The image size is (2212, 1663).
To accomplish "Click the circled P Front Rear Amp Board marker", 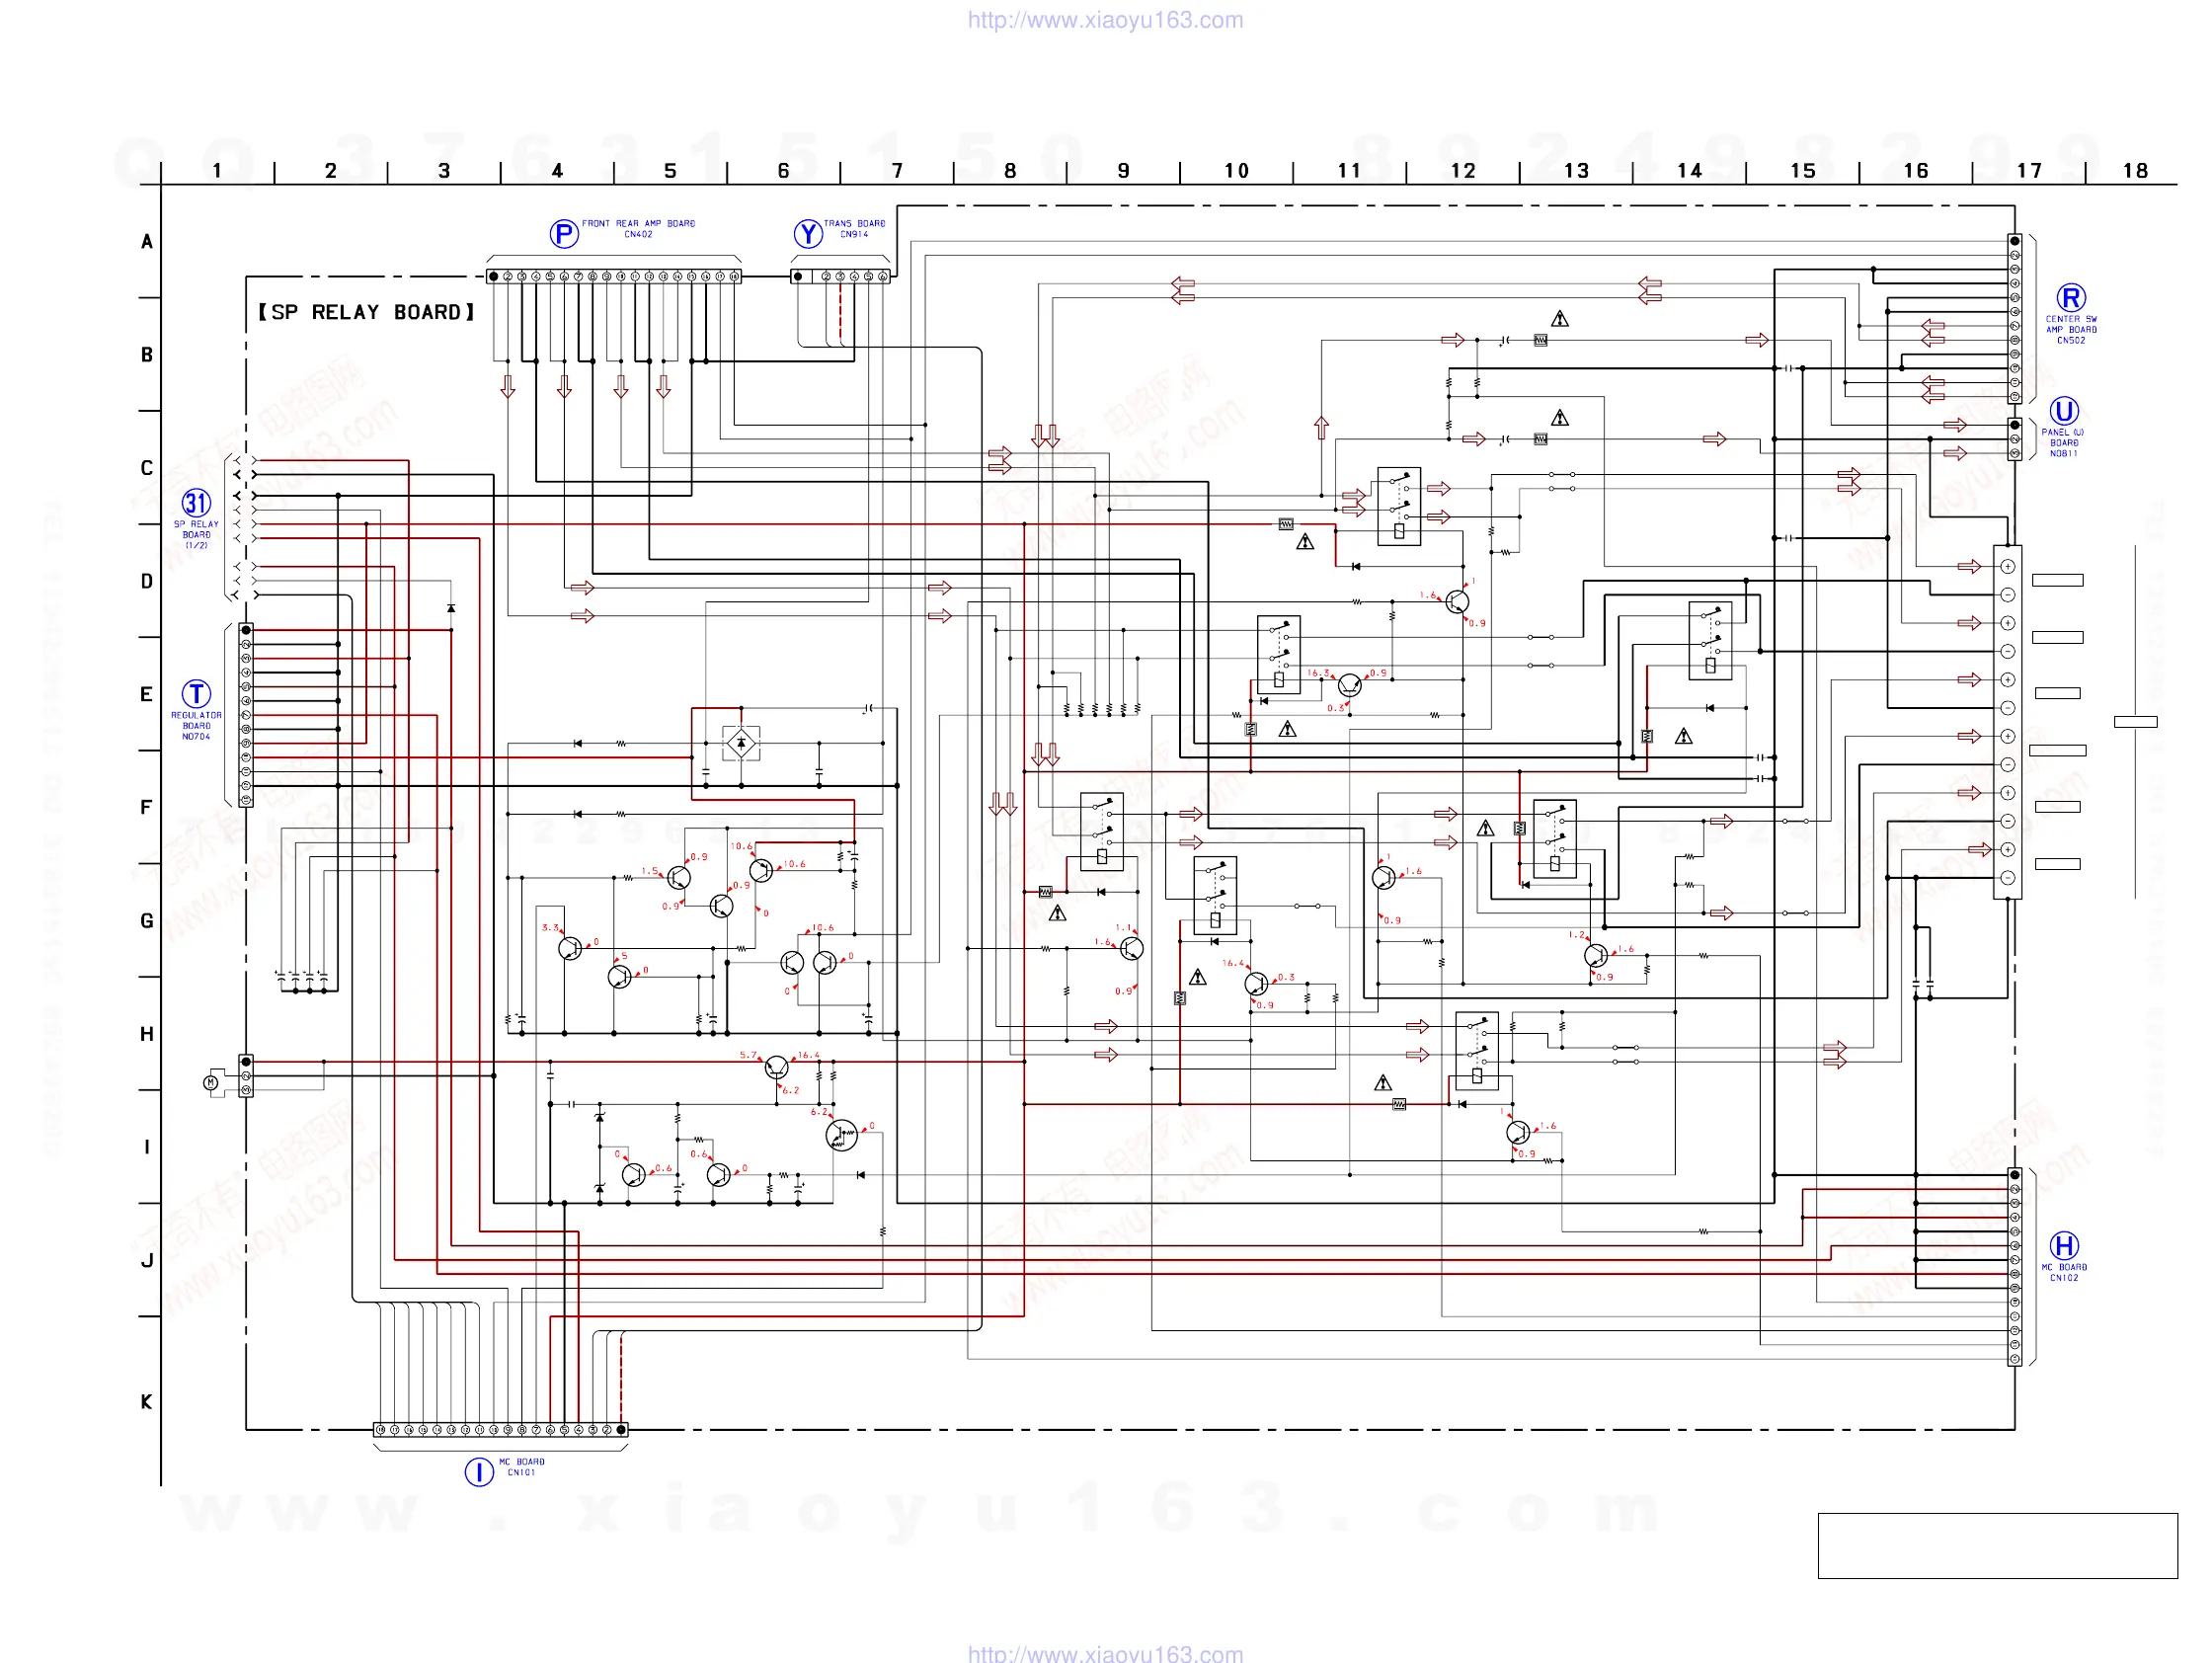I will click(x=563, y=234).
